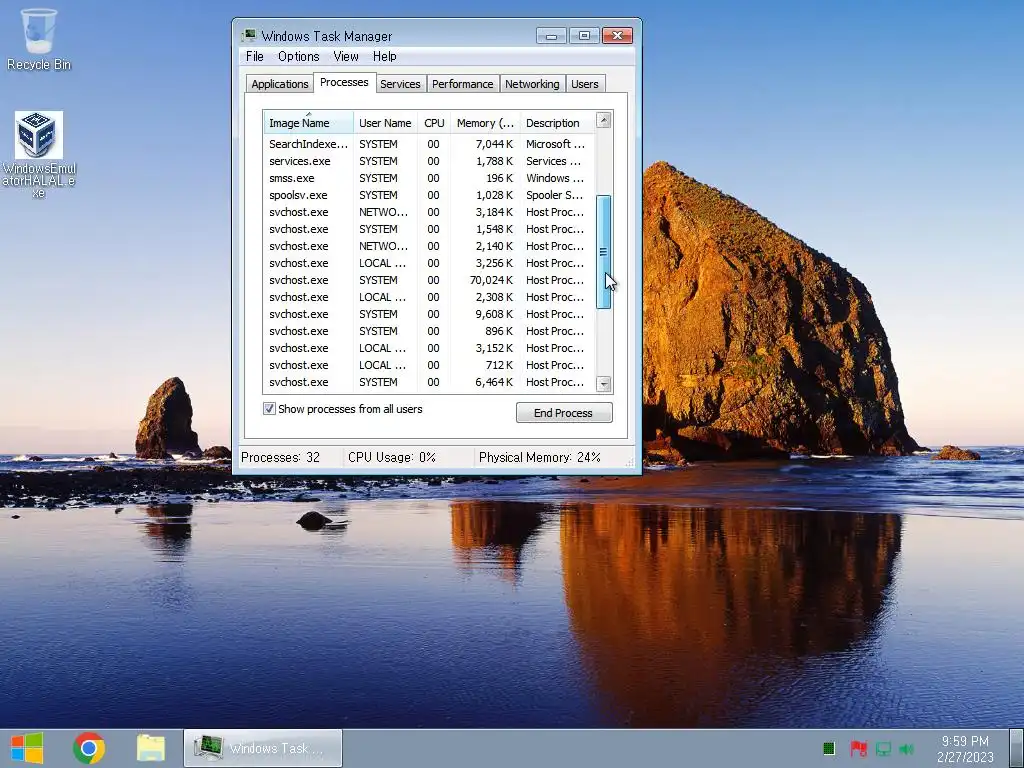Screen dimensions: 1024x768
Task: Open the Options menu
Action: (x=298, y=56)
